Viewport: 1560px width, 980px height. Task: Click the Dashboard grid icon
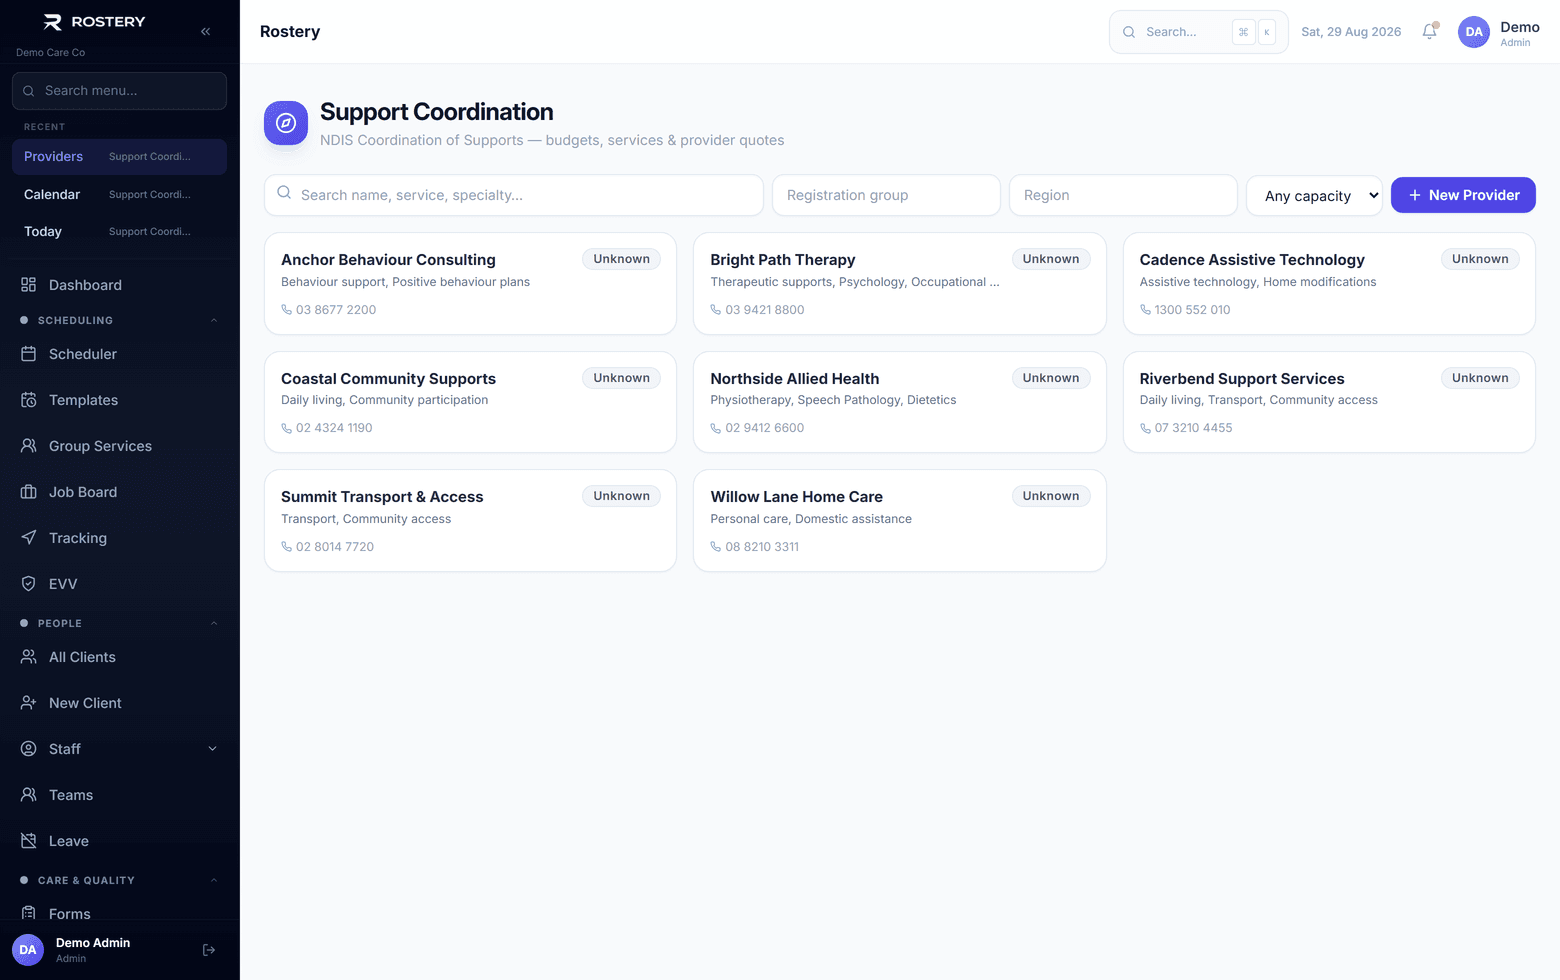[28, 285]
